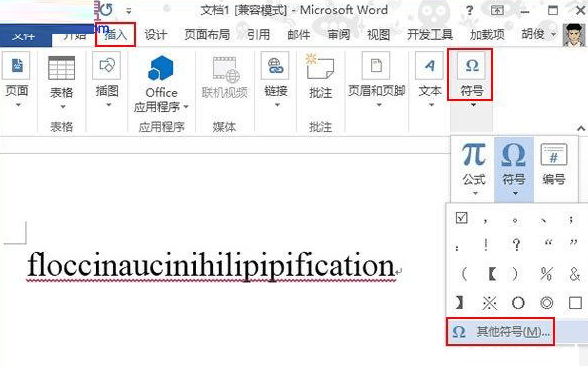
Task: Click the user profile avatar picture
Action: coord(574,35)
